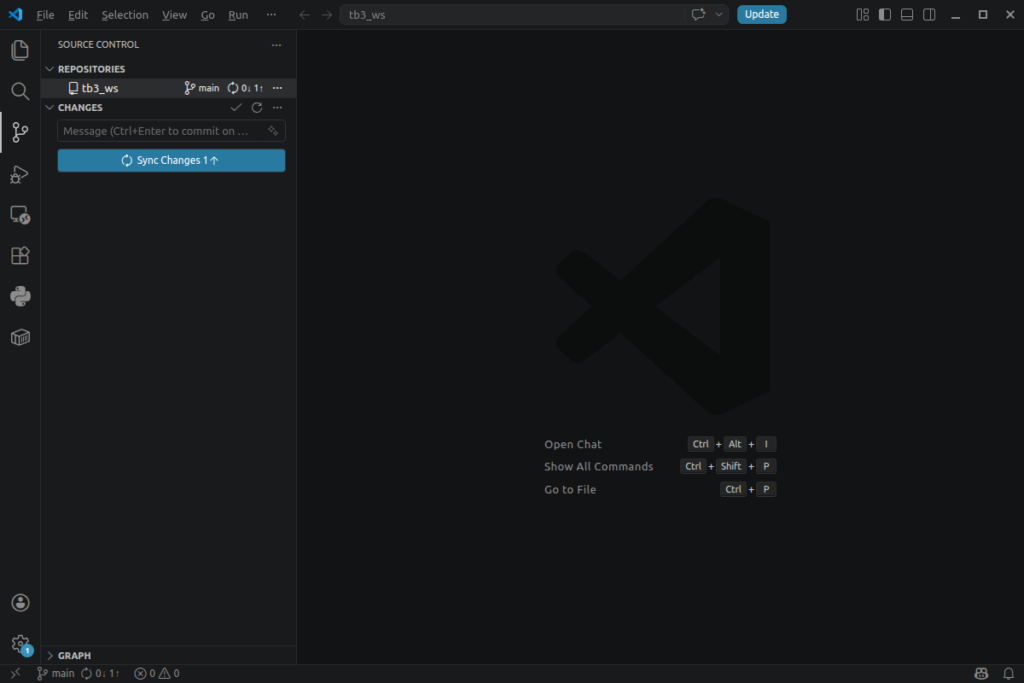Image resolution: width=1024 pixels, height=683 pixels.
Task: Open the chat dropdown arrow in title bar
Action: click(719, 14)
